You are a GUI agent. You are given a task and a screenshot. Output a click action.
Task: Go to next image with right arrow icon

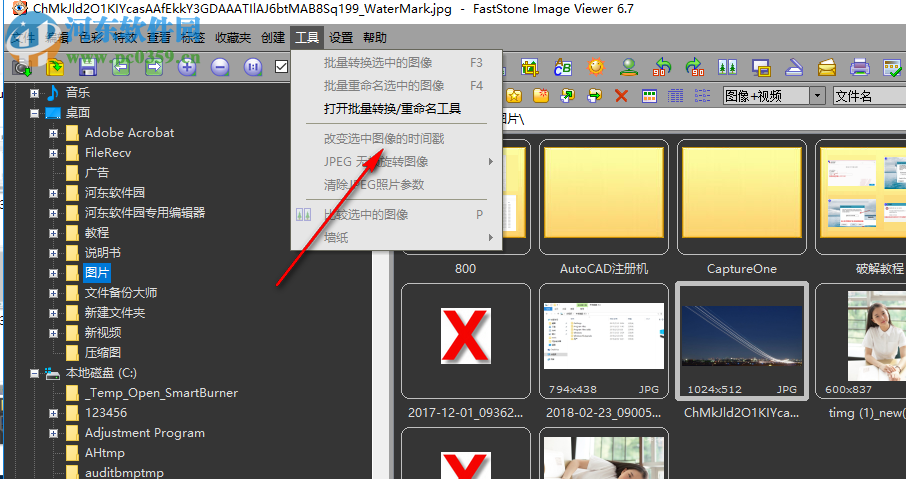click(154, 67)
